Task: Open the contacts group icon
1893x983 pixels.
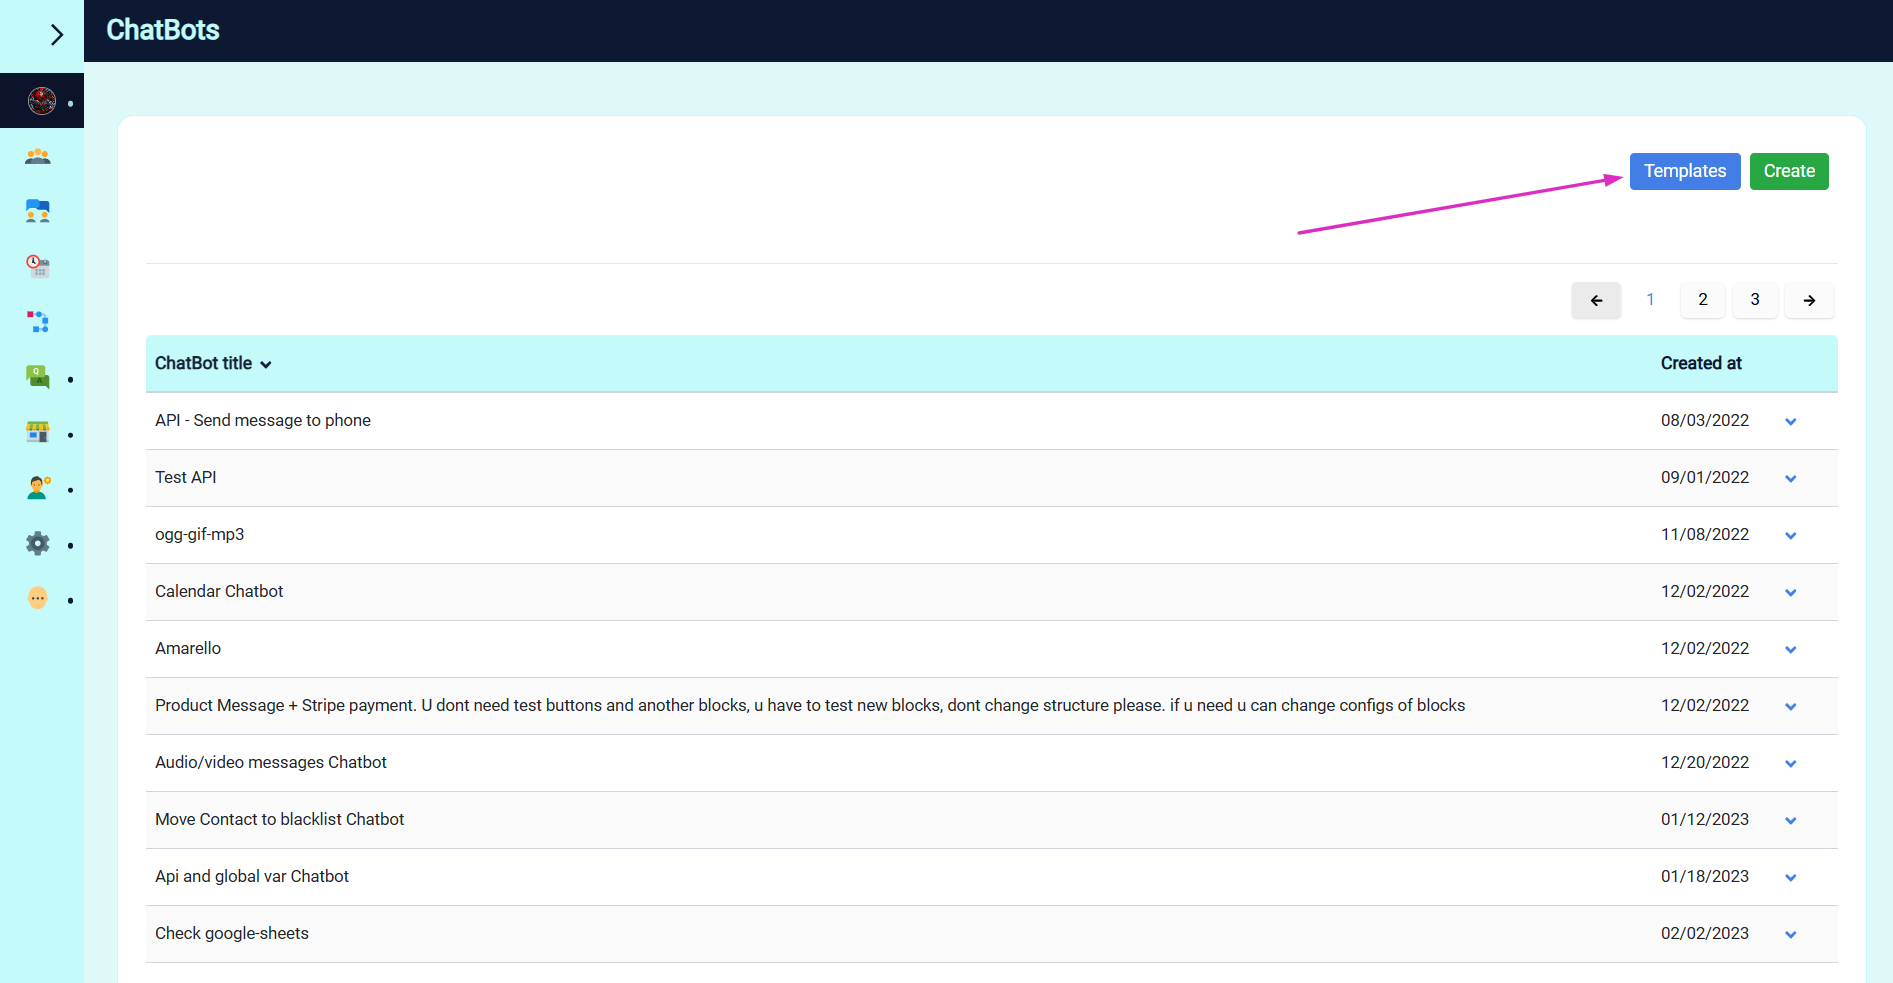Action: [38, 156]
